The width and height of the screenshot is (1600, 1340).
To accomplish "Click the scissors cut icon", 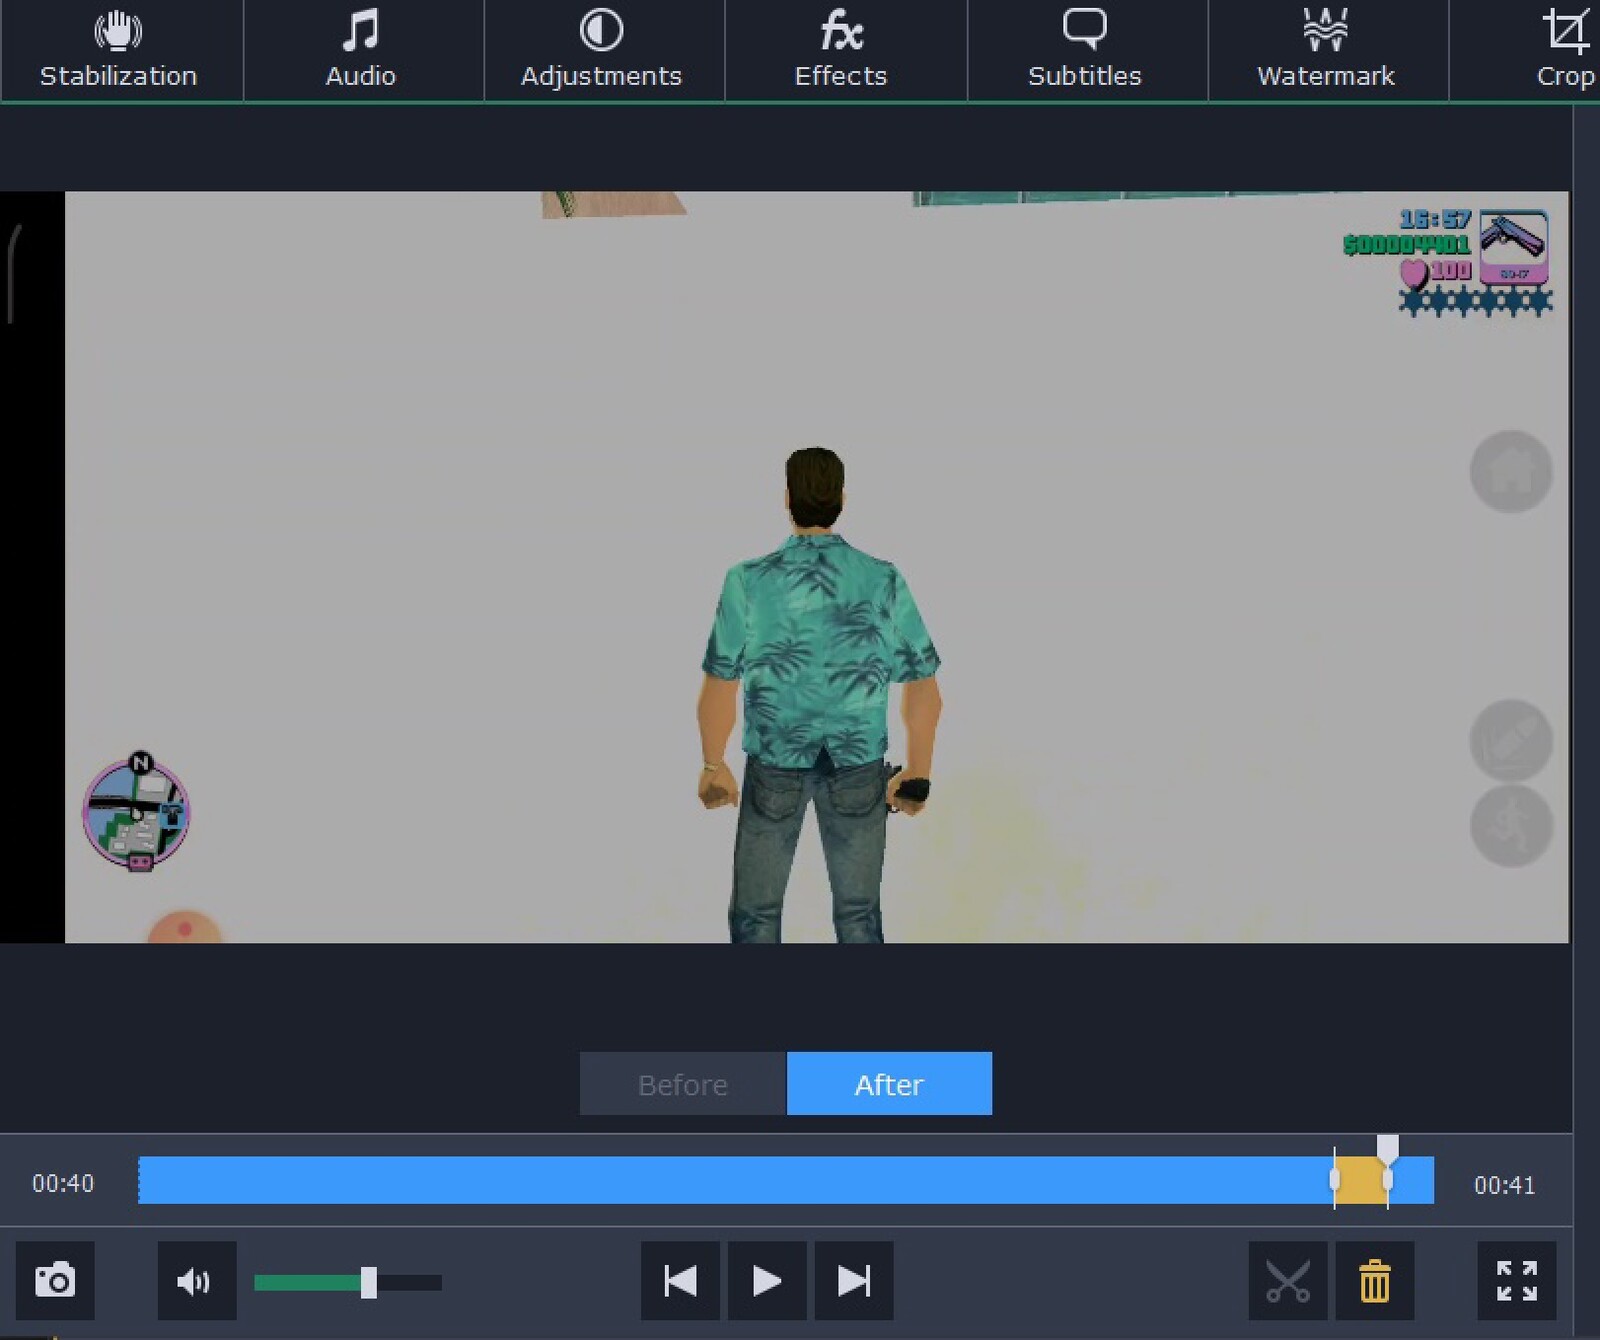I will [x=1288, y=1280].
